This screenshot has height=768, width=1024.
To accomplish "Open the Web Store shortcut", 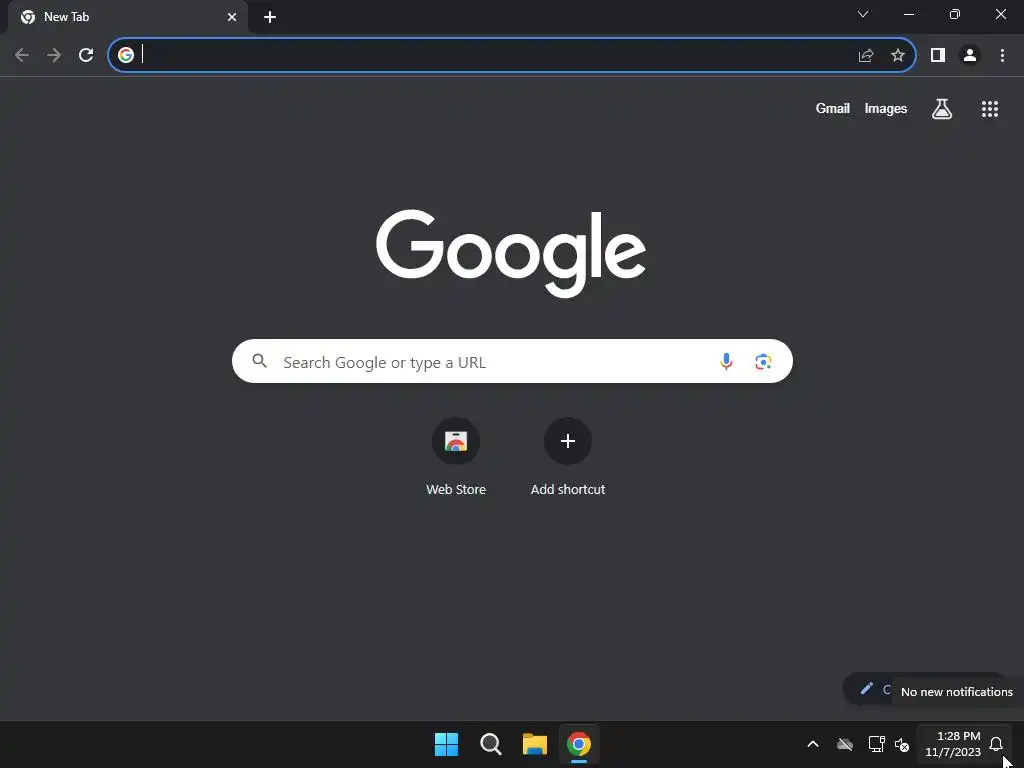I will click(x=456, y=457).
